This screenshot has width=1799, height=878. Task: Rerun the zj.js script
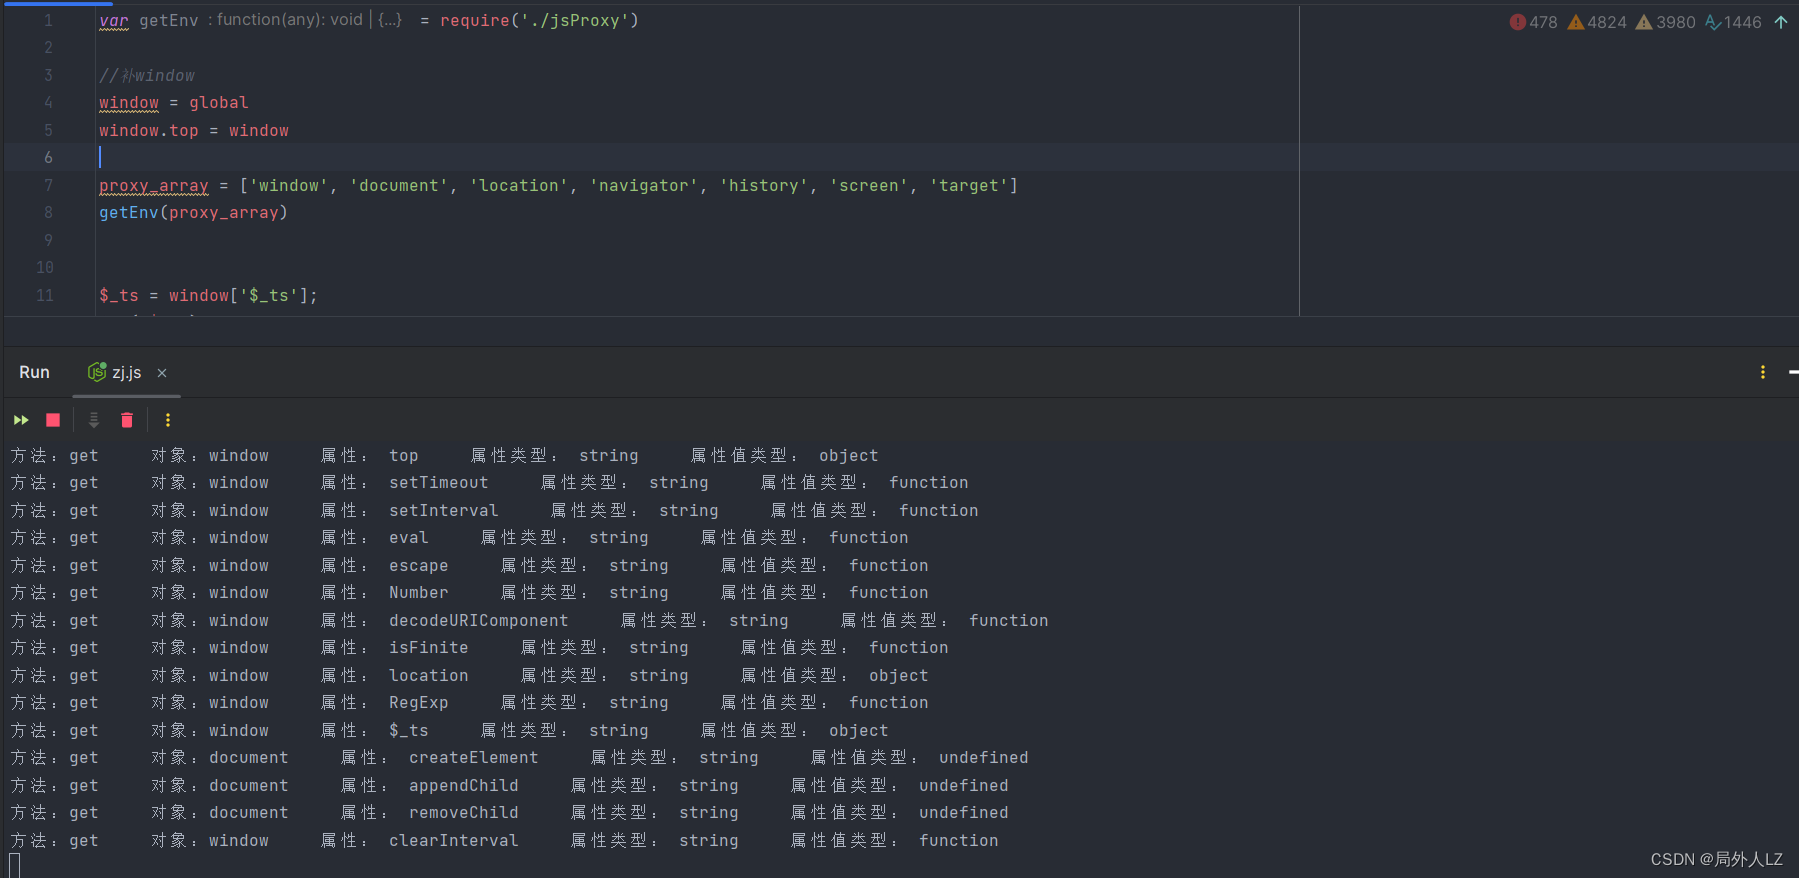(x=21, y=420)
